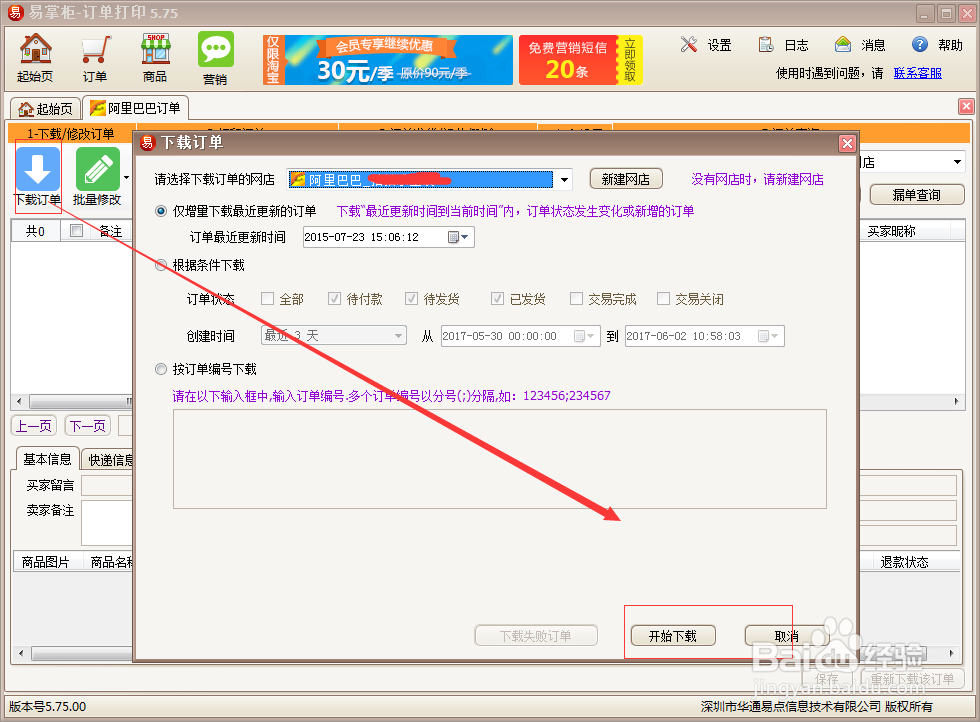This screenshot has height=722, width=980.
Task: Select 按订单编号下载 radio option
Action: tap(161, 369)
